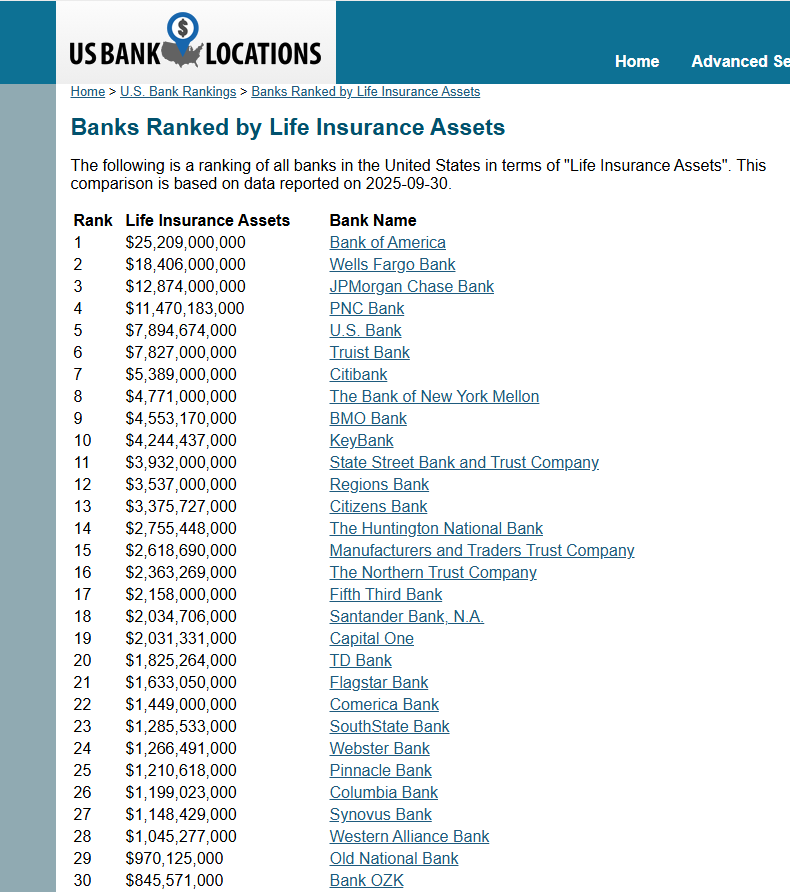Click the $5,389,000,000 amount

(181, 374)
